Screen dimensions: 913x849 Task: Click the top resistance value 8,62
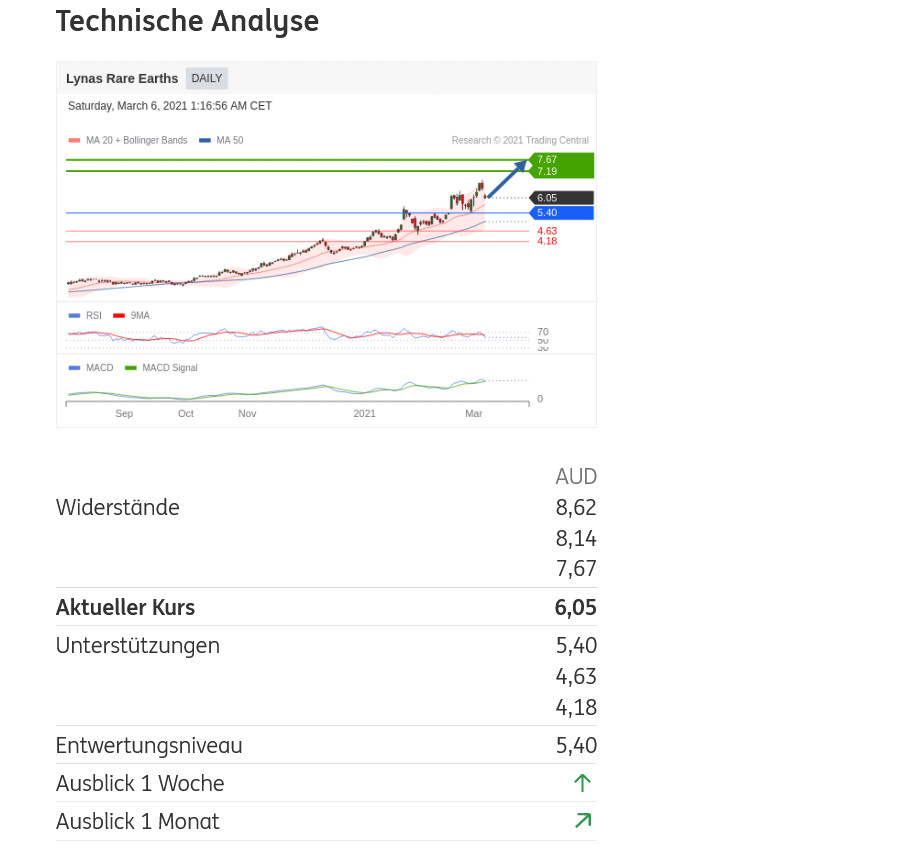(576, 507)
